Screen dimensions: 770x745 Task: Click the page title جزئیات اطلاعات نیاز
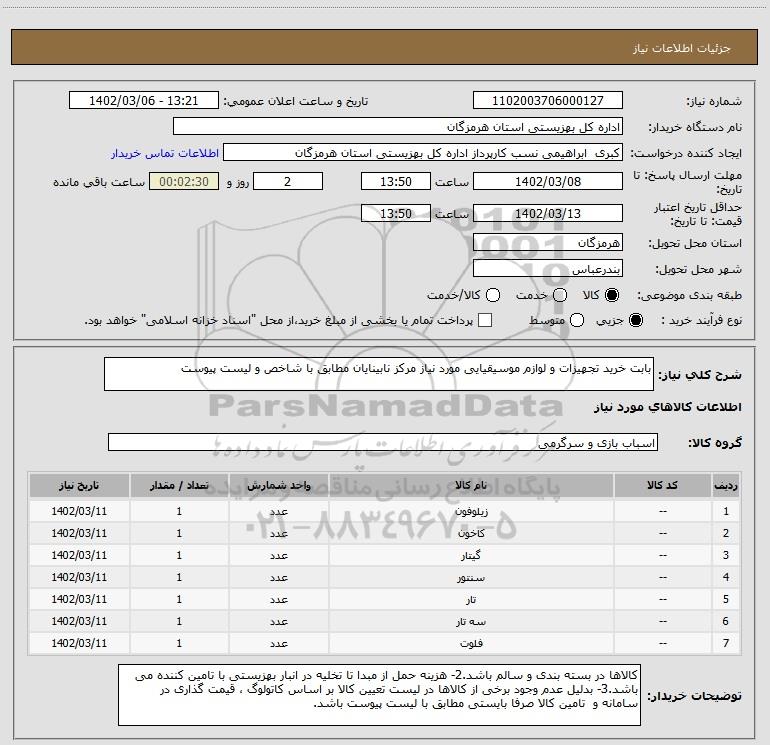coord(682,48)
